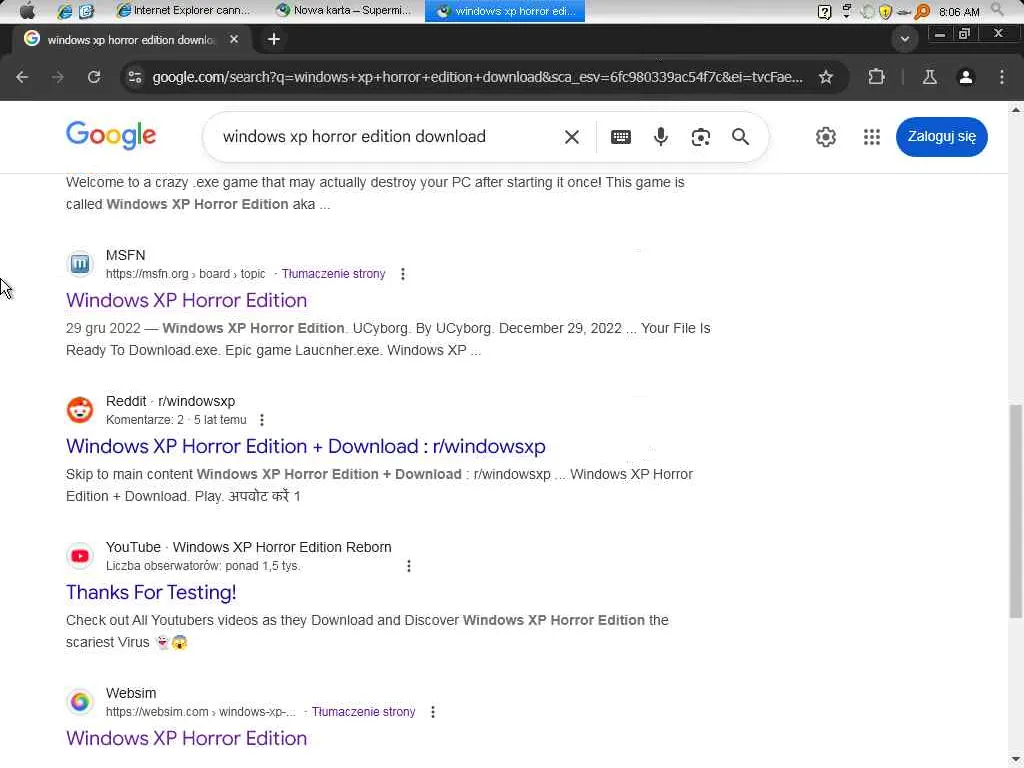Click the address bar URL

click(x=477, y=77)
